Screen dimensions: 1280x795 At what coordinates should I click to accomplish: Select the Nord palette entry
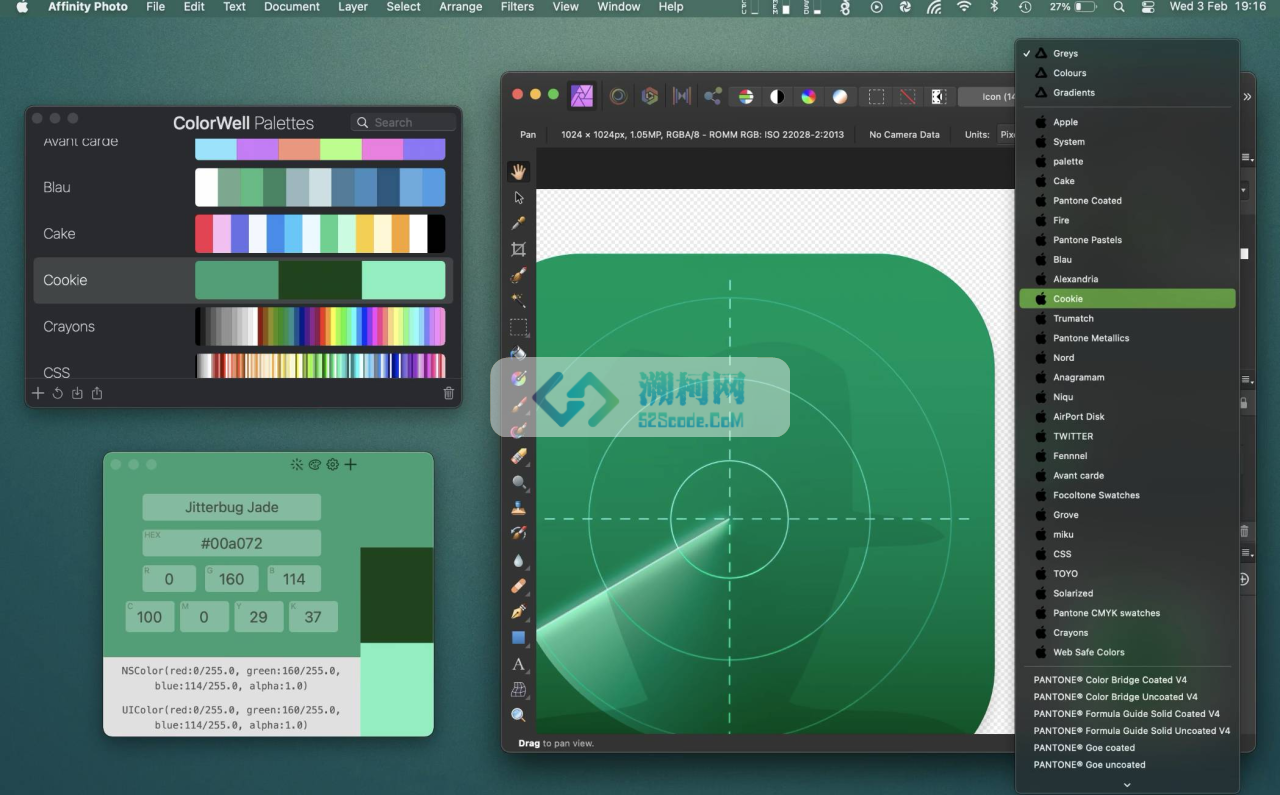(x=1127, y=357)
